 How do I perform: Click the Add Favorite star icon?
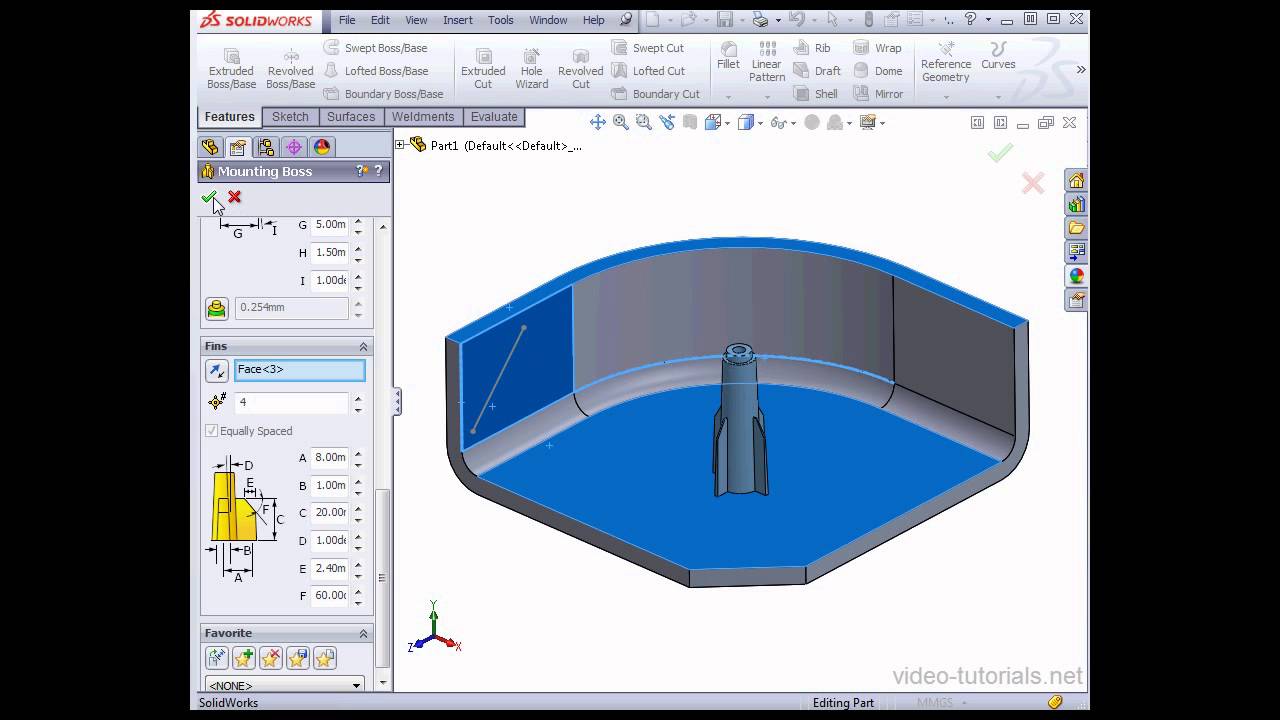(x=243, y=658)
